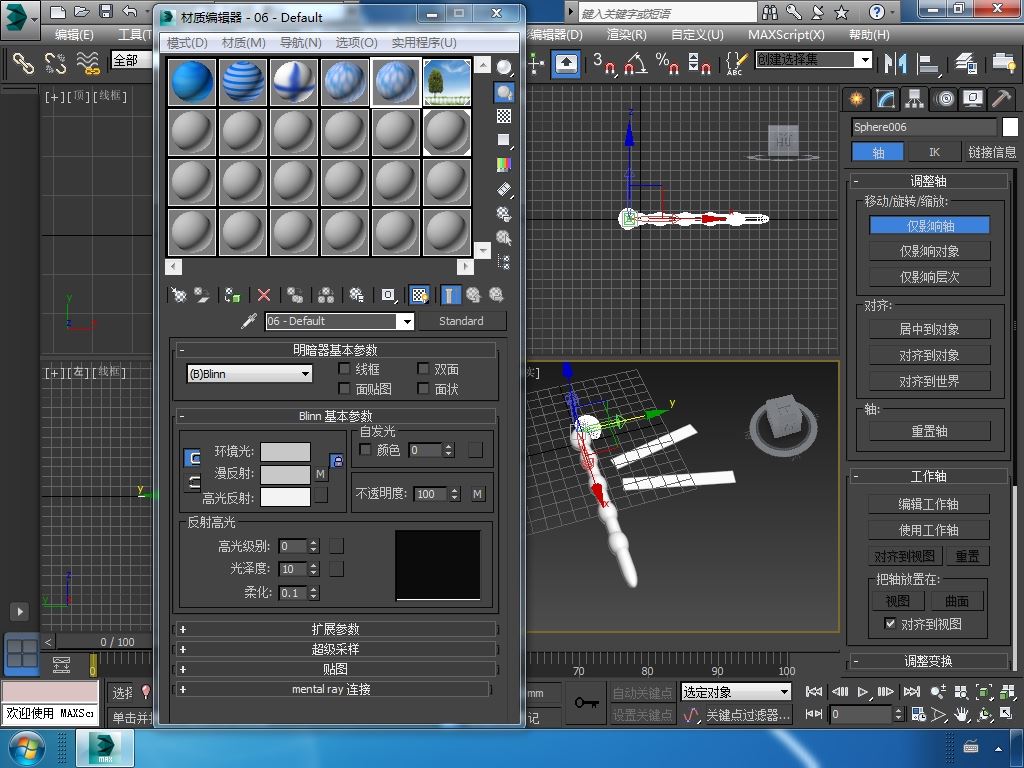
Task: Click the 仅影响对象 button
Action: pyautogui.click(x=929, y=252)
